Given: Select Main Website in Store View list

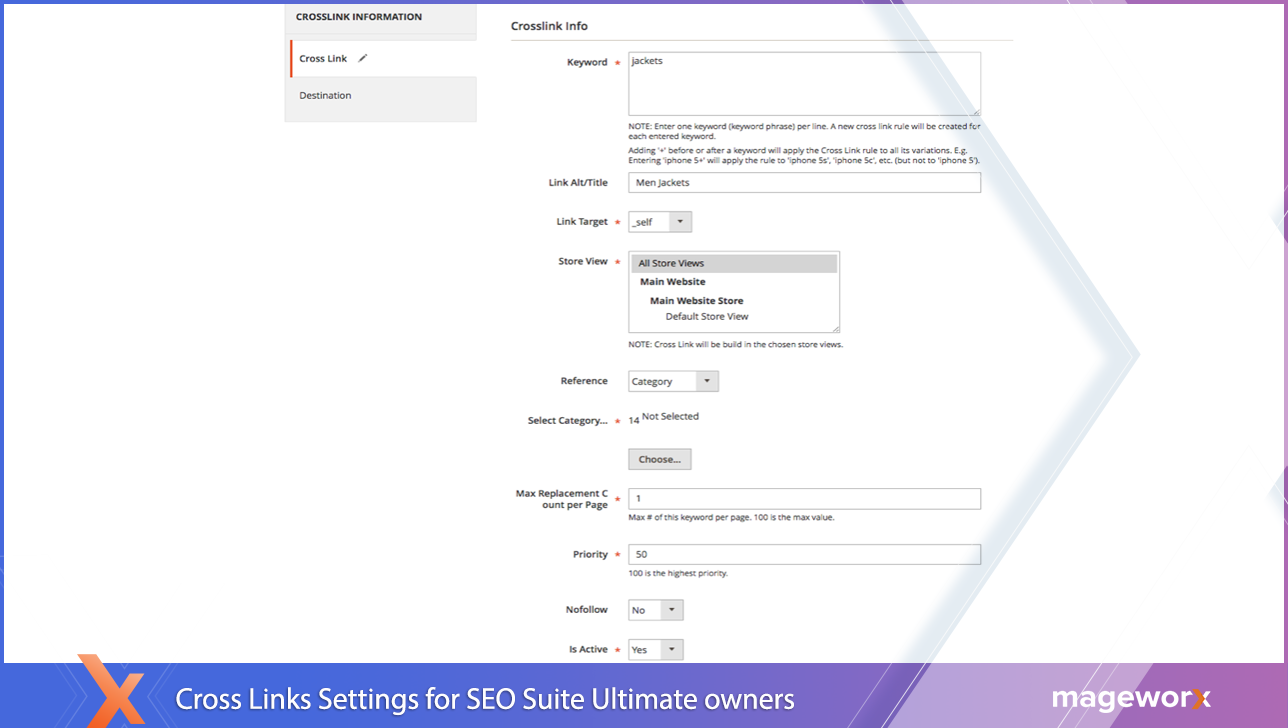Looking at the screenshot, I should pos(673,282).
